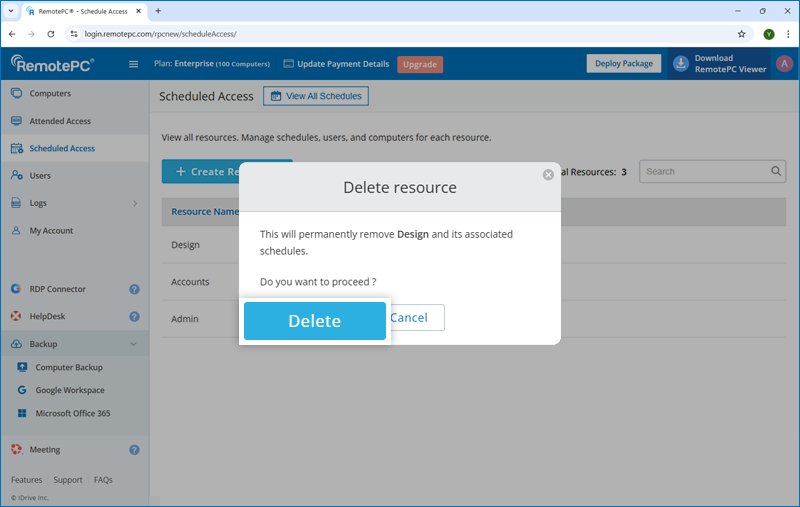Focus the resource Search field
This screenshot has height=507, width=800.
pyautogui.click(x=704, y=171)
